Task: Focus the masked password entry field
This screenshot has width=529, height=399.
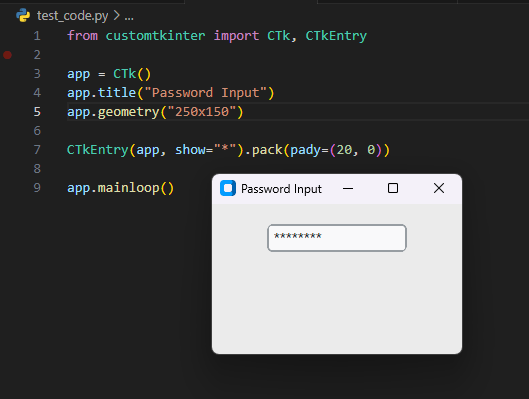Action: click(337, 238)
